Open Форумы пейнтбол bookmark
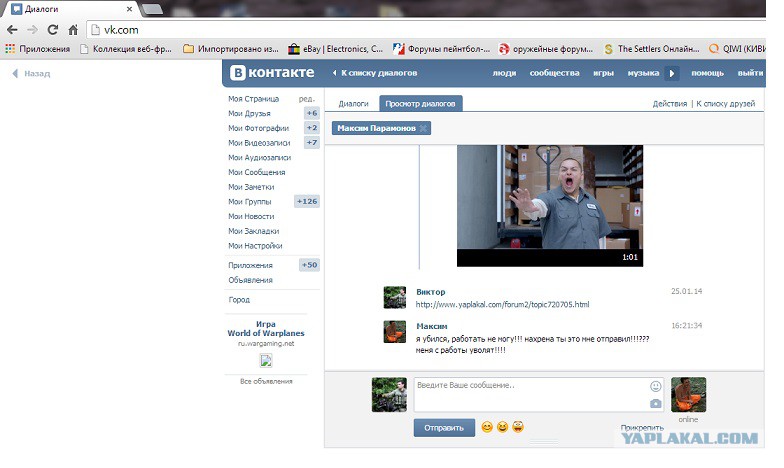784x468 pixels. point(442,49)
